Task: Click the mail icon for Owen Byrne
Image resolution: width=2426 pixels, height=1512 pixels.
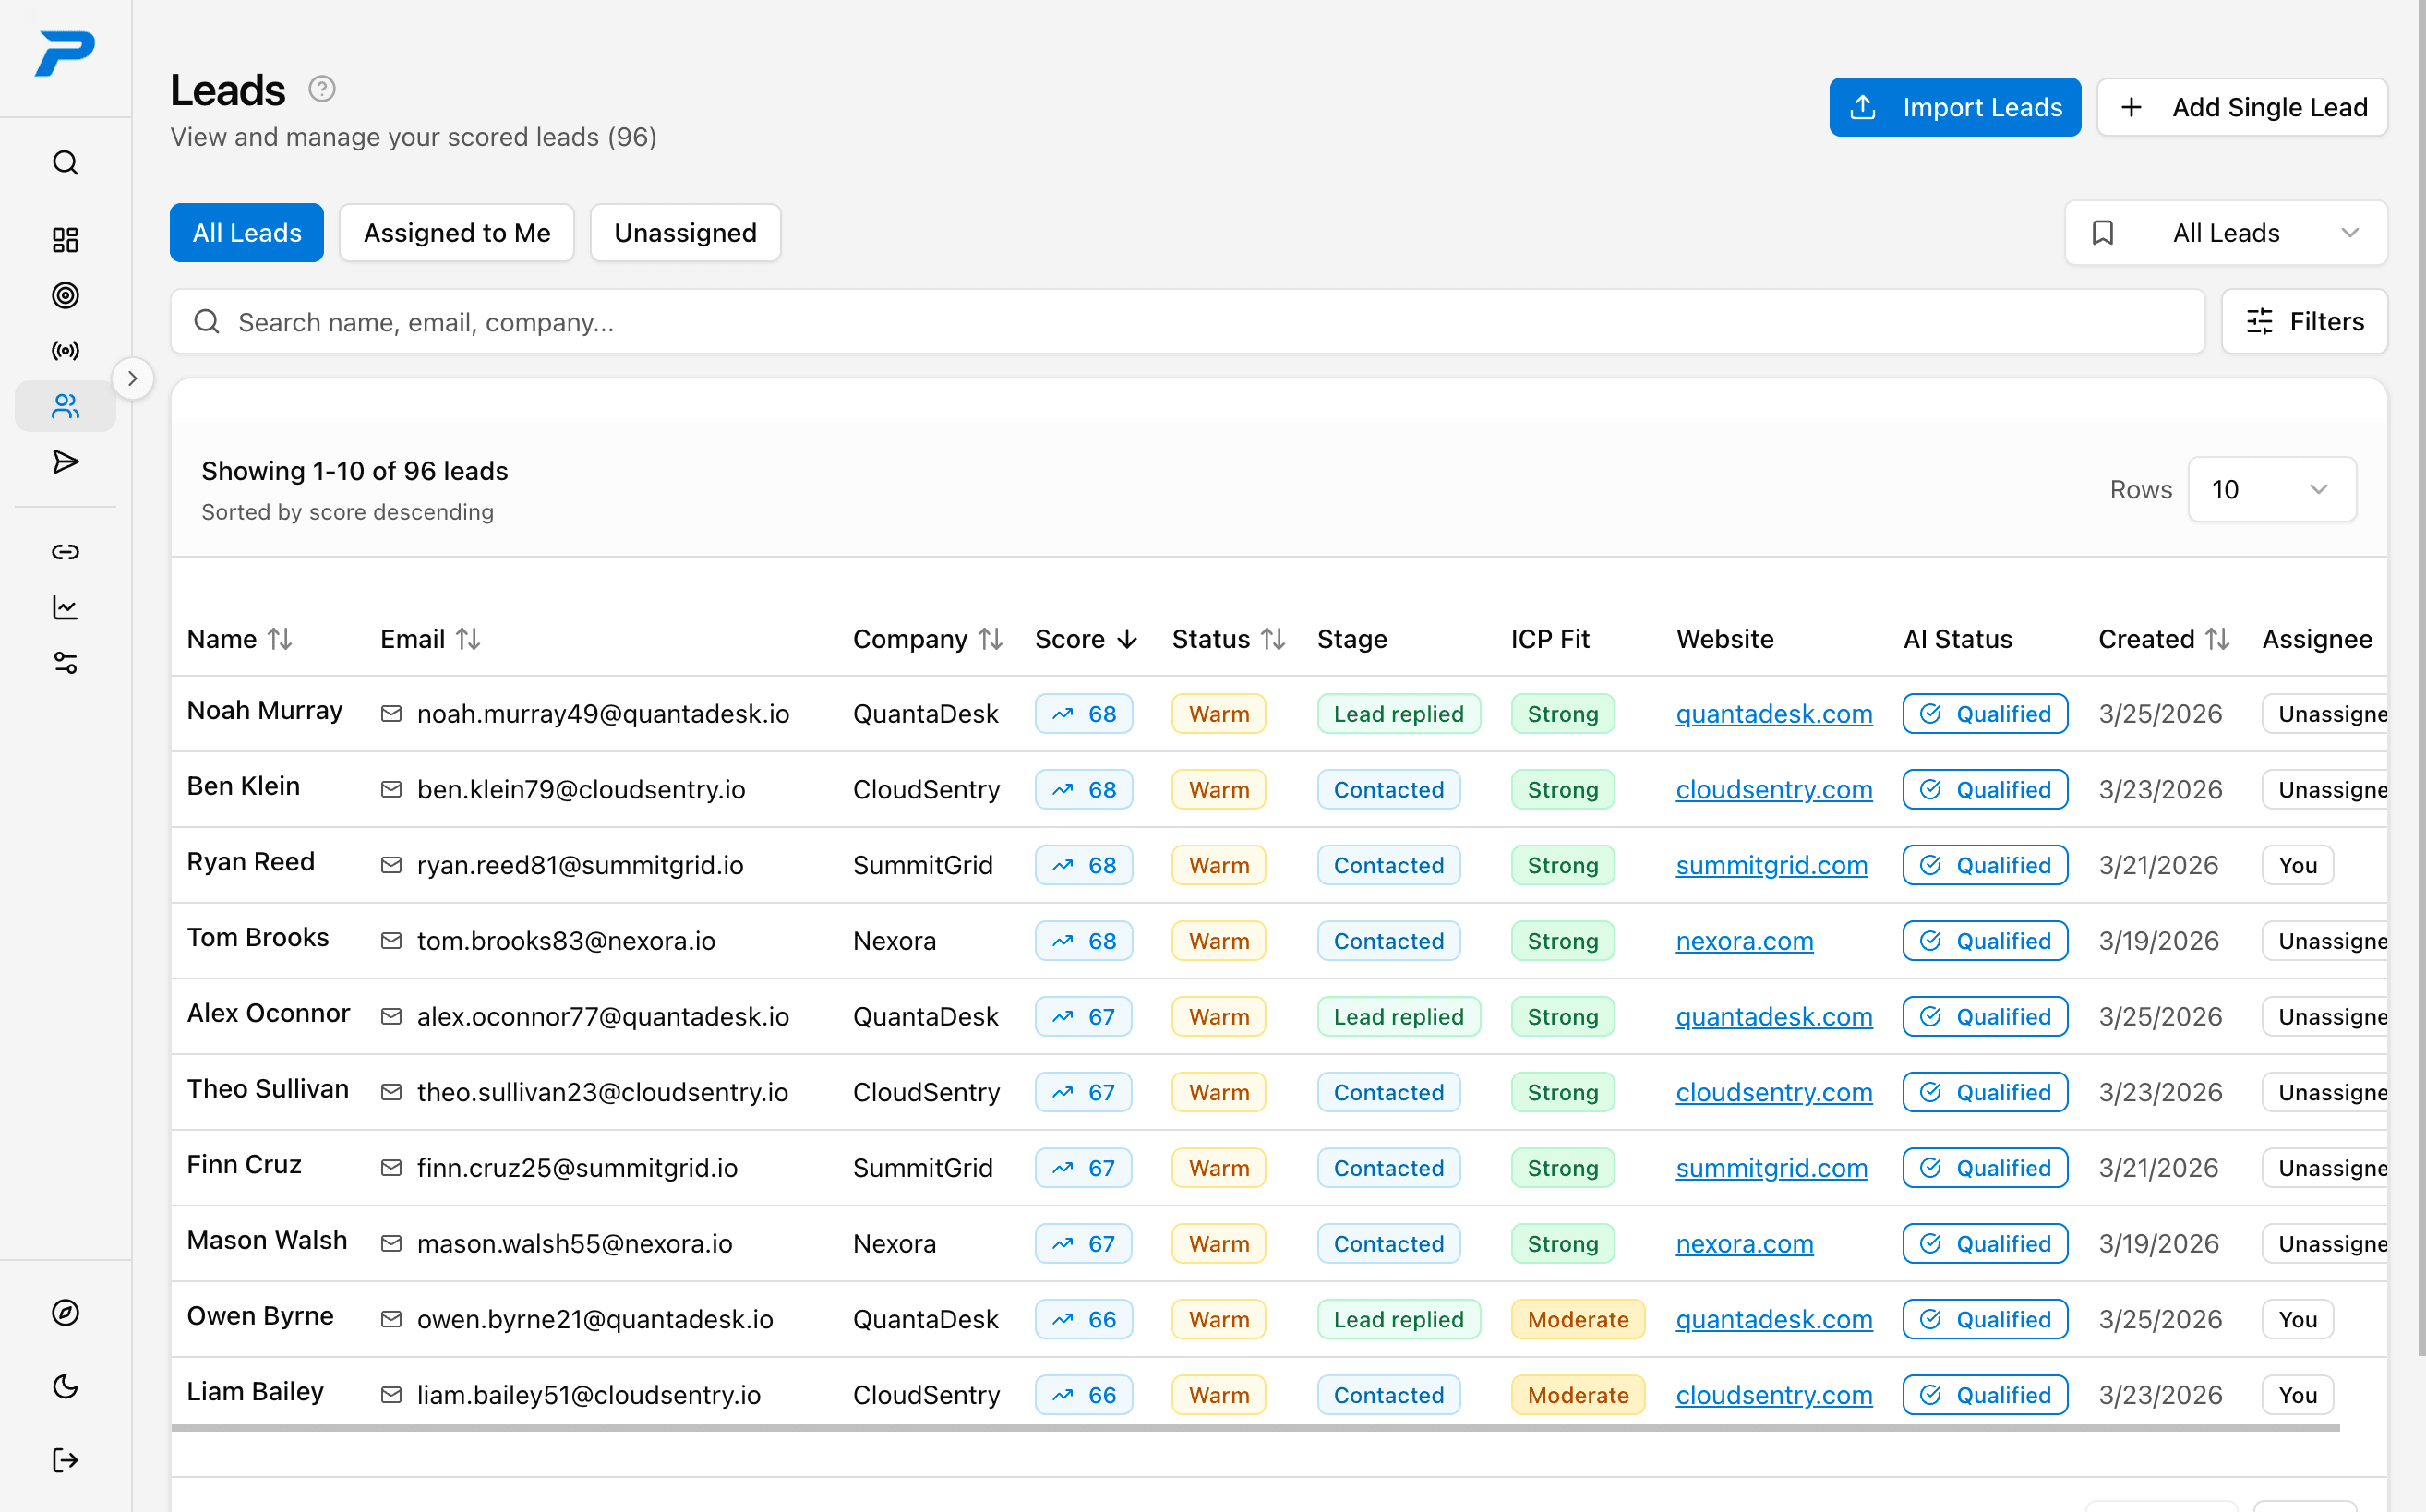Action: pos(391,1319)
